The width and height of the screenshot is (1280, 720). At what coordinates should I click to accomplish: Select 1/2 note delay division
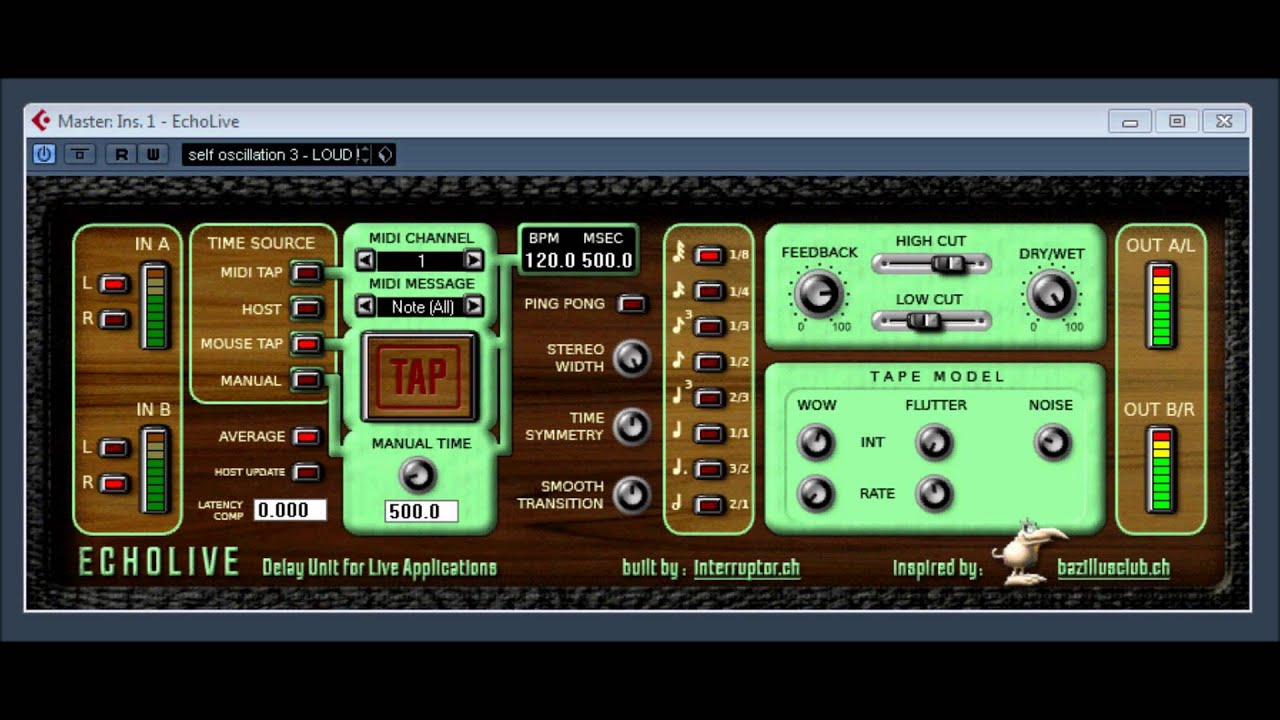click(709, 362)
